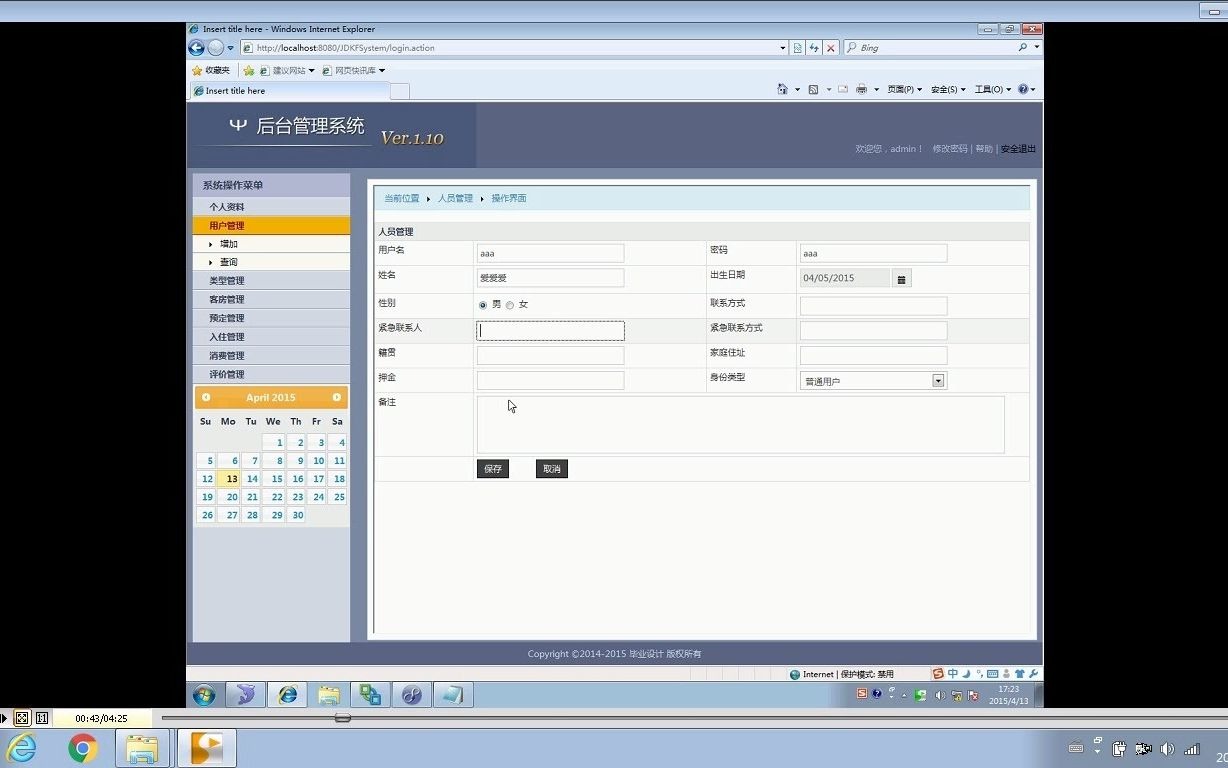Select 预定管理 in the sidebar menu
Viewport: 1228px width, 768px height.
[227, 317]
